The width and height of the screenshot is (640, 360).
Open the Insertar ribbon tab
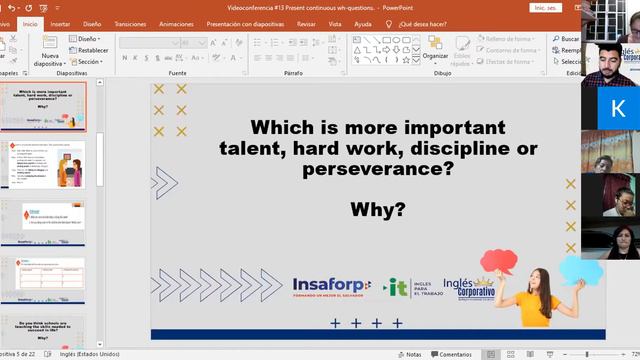click(60, 24)
